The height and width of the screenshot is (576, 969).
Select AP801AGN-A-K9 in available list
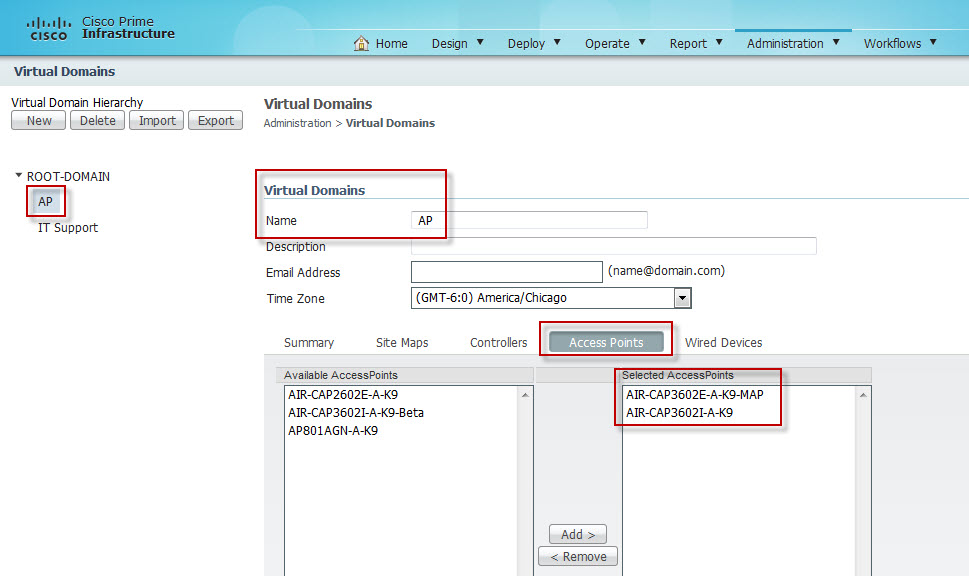point(332,430)
